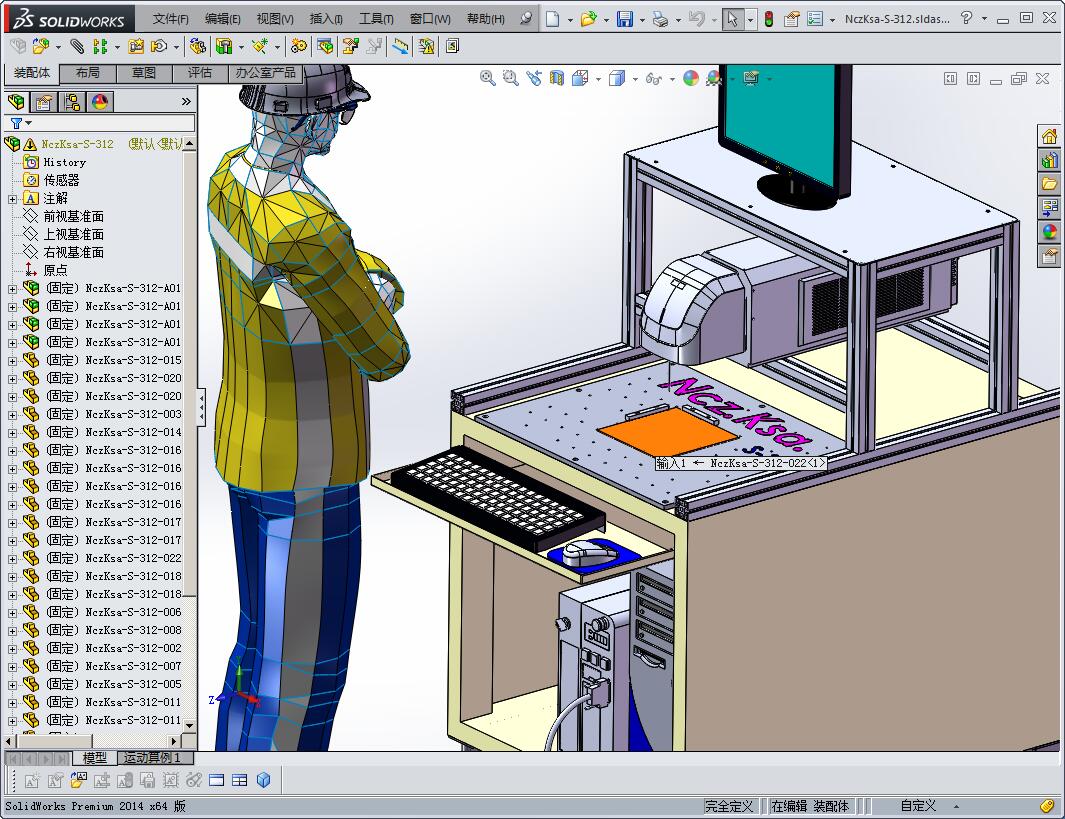Click the Move Component icon
Image resolution: width=1065 pixels, height=819 pixels.
coord(159,46)
